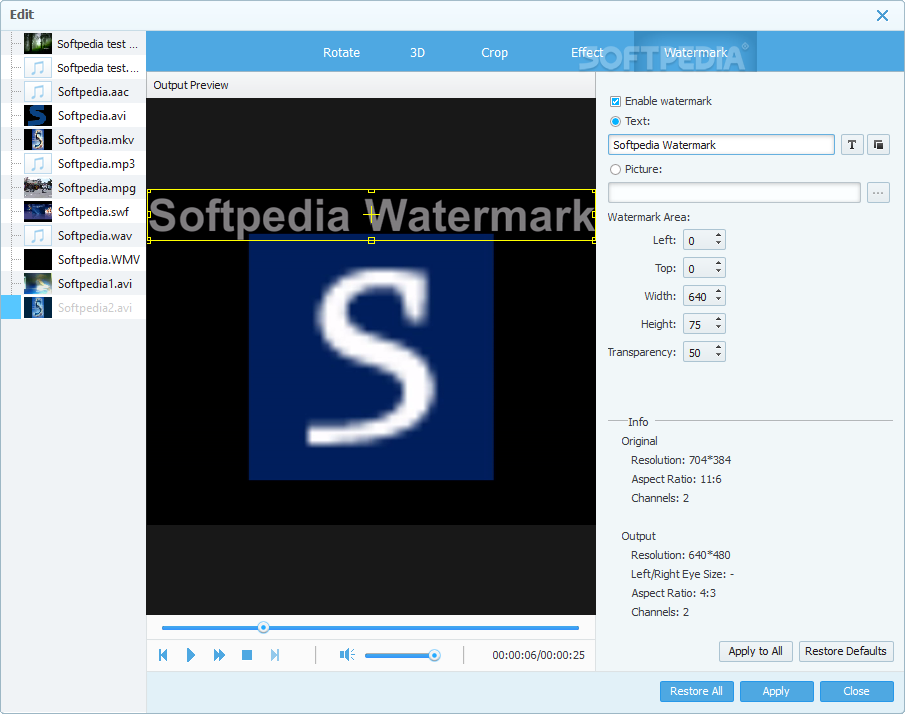
Task: Open the watermark font settings (T icon)
Action: click(852, 144)
